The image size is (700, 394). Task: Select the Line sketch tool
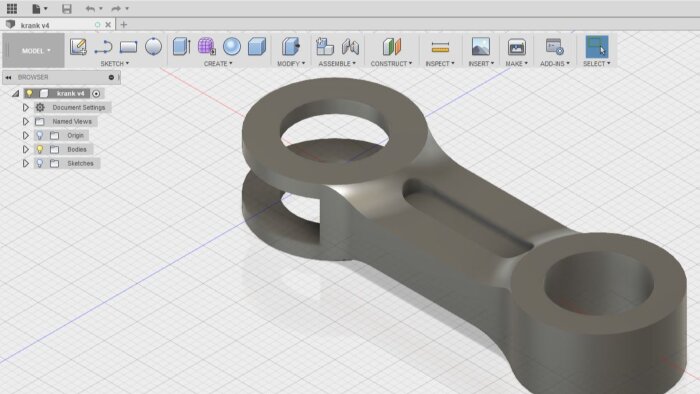(x=103, y=47)
